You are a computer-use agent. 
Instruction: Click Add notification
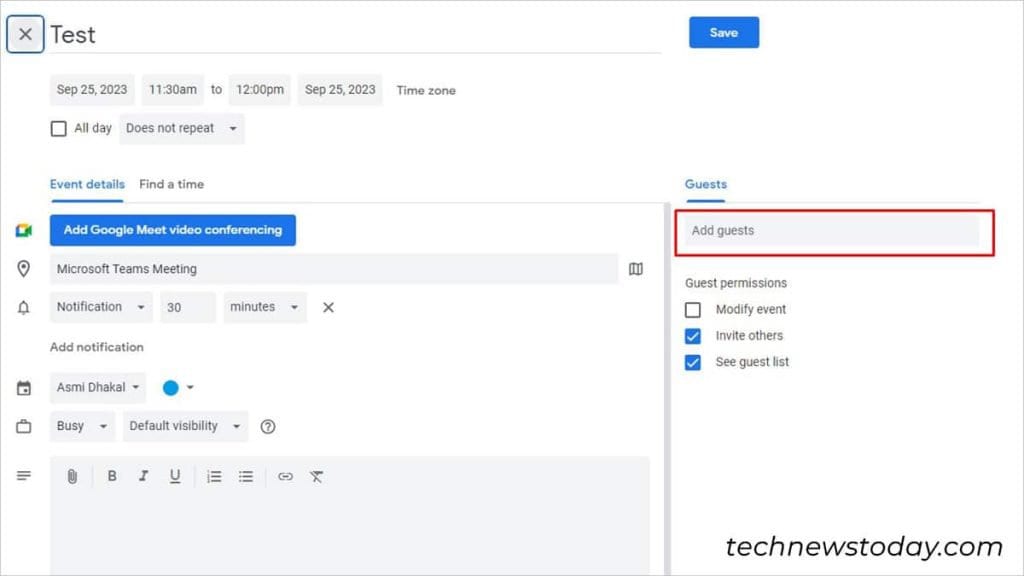click(97, 347)
